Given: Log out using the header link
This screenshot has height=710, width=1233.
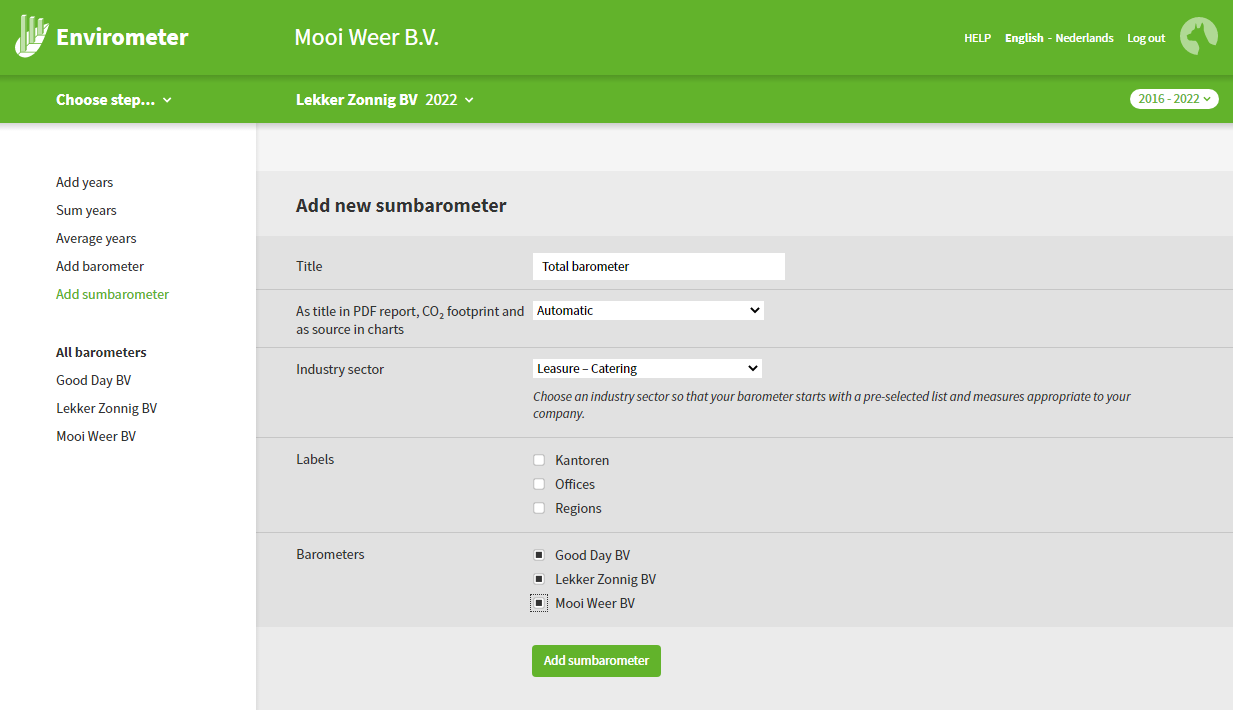Looking at the screenshot, I should [x=1146, y=38].
